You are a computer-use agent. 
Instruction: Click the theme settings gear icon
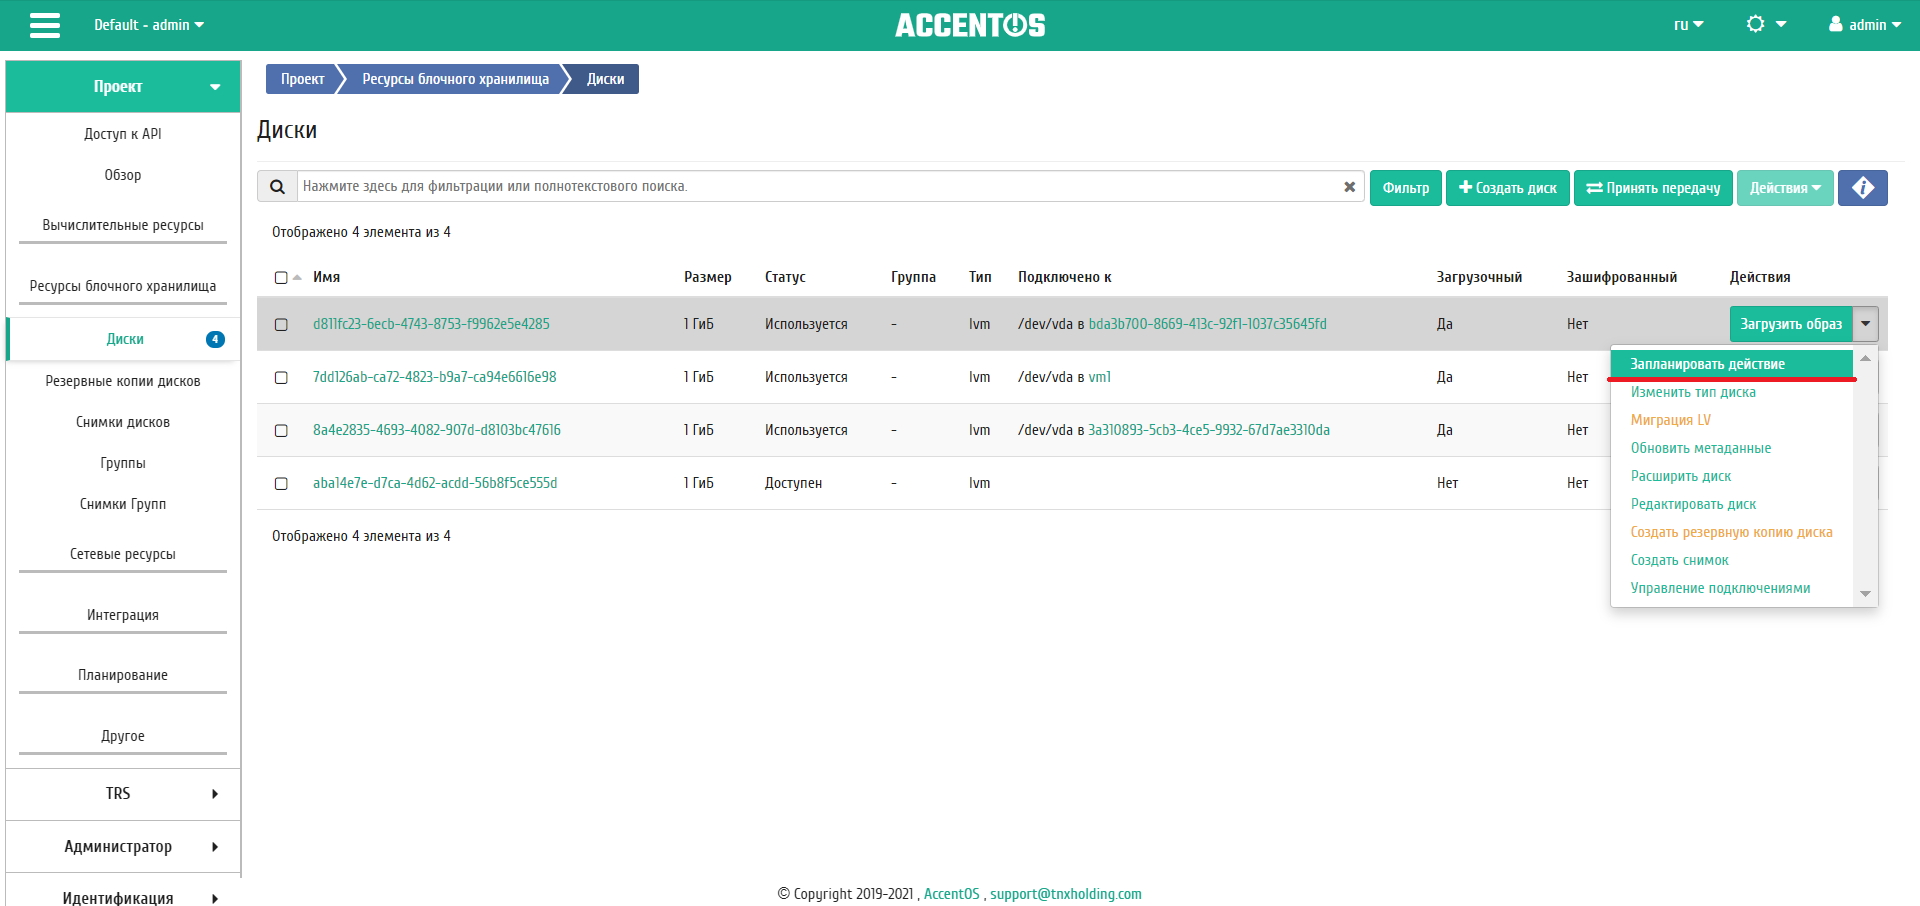1765,24
